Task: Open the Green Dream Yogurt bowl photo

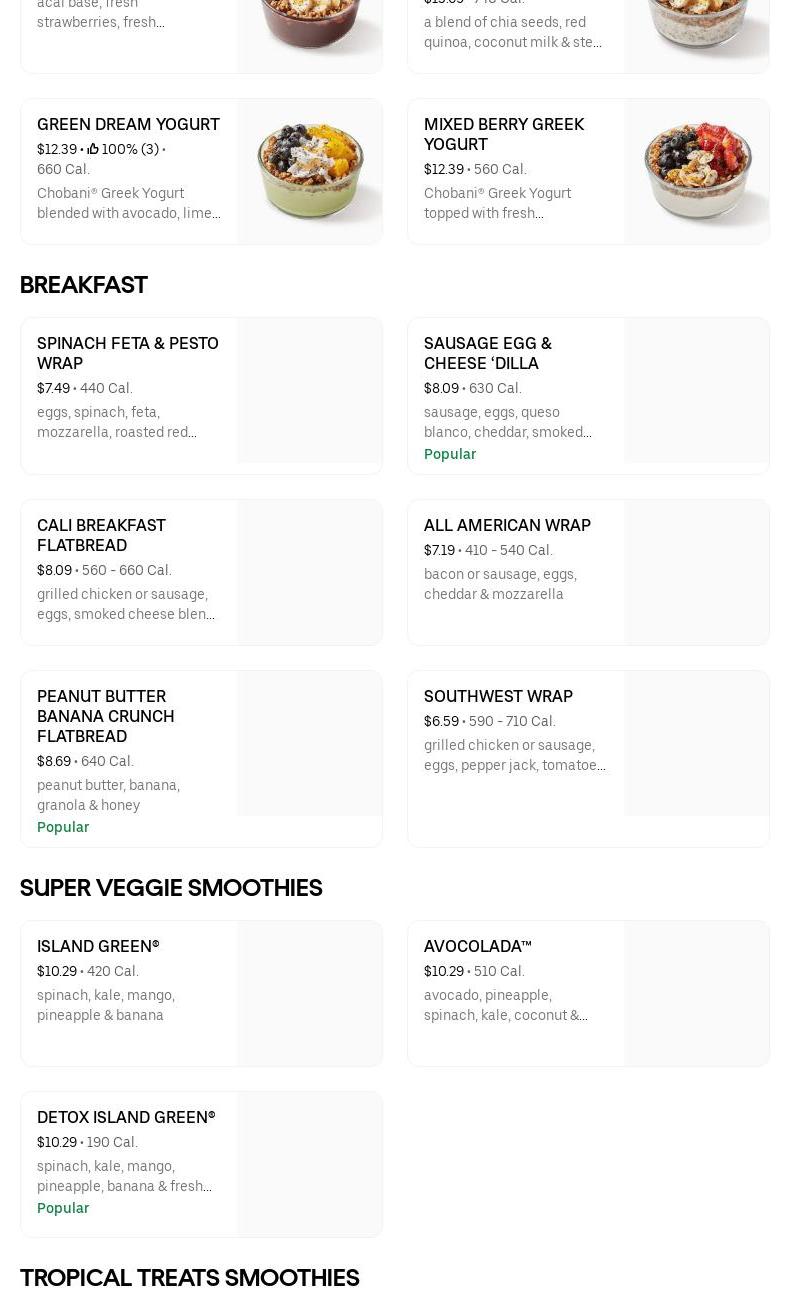Action: 310,171
